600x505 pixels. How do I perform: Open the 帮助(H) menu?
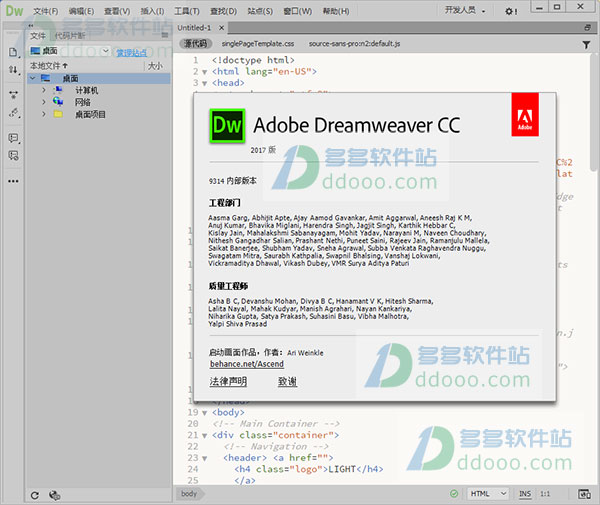pyautogui.click(x=336, y=11)
